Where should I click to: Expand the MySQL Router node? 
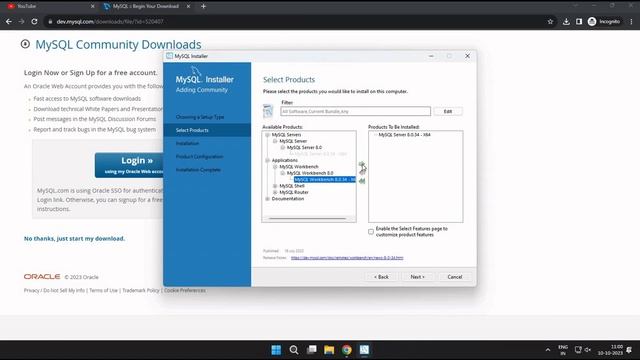(275, 192)
